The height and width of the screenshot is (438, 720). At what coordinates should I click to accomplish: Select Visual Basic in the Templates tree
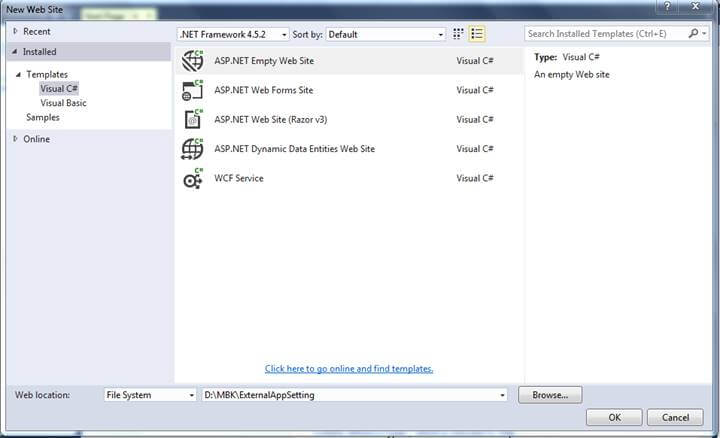63,103
